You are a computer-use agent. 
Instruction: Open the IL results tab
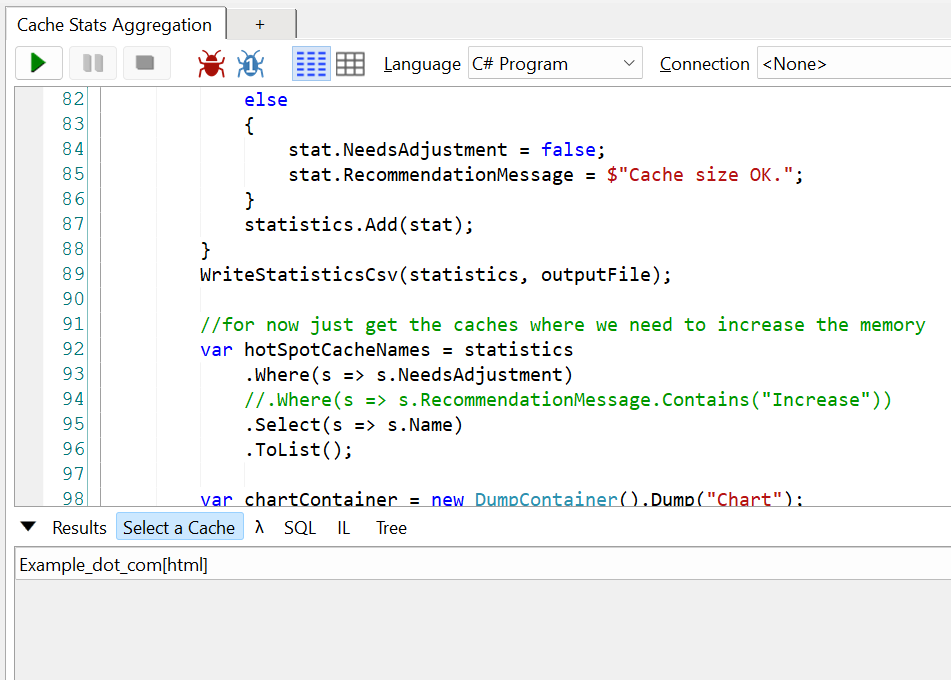click(x=343, y=528)
